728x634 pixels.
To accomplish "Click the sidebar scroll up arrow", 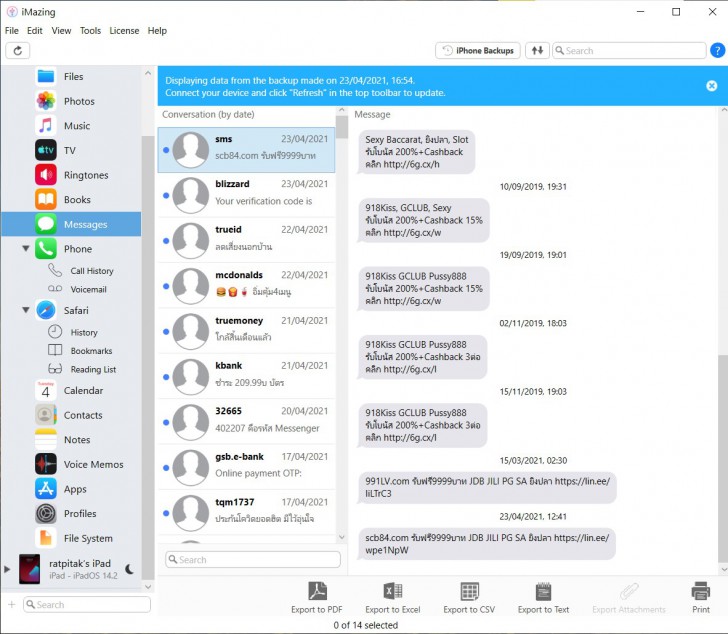I will [148, 73].
